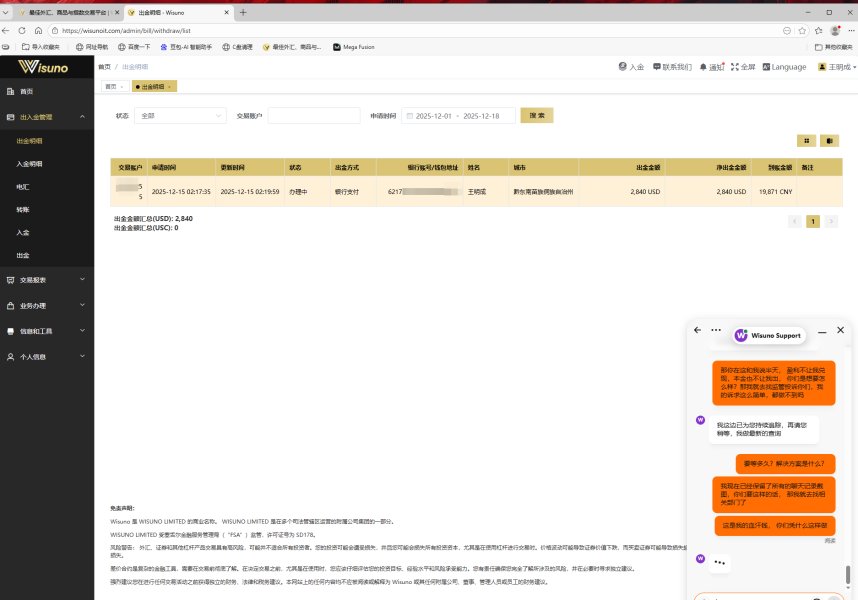This screenshot has height=600, width=858.
Task: Go to page 1 in pagination
Action: pyautogui.click(x=813, y=221)
